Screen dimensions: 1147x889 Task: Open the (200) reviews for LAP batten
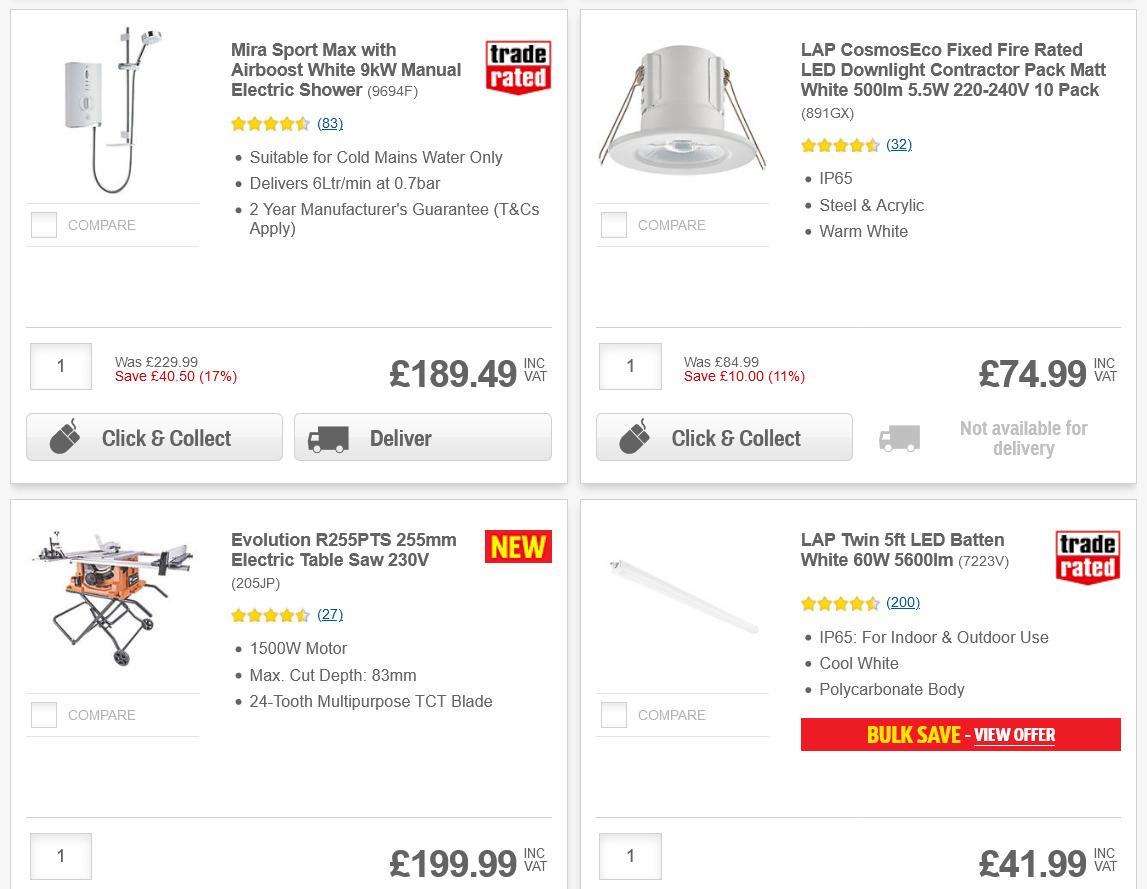[x=902, y=602]
